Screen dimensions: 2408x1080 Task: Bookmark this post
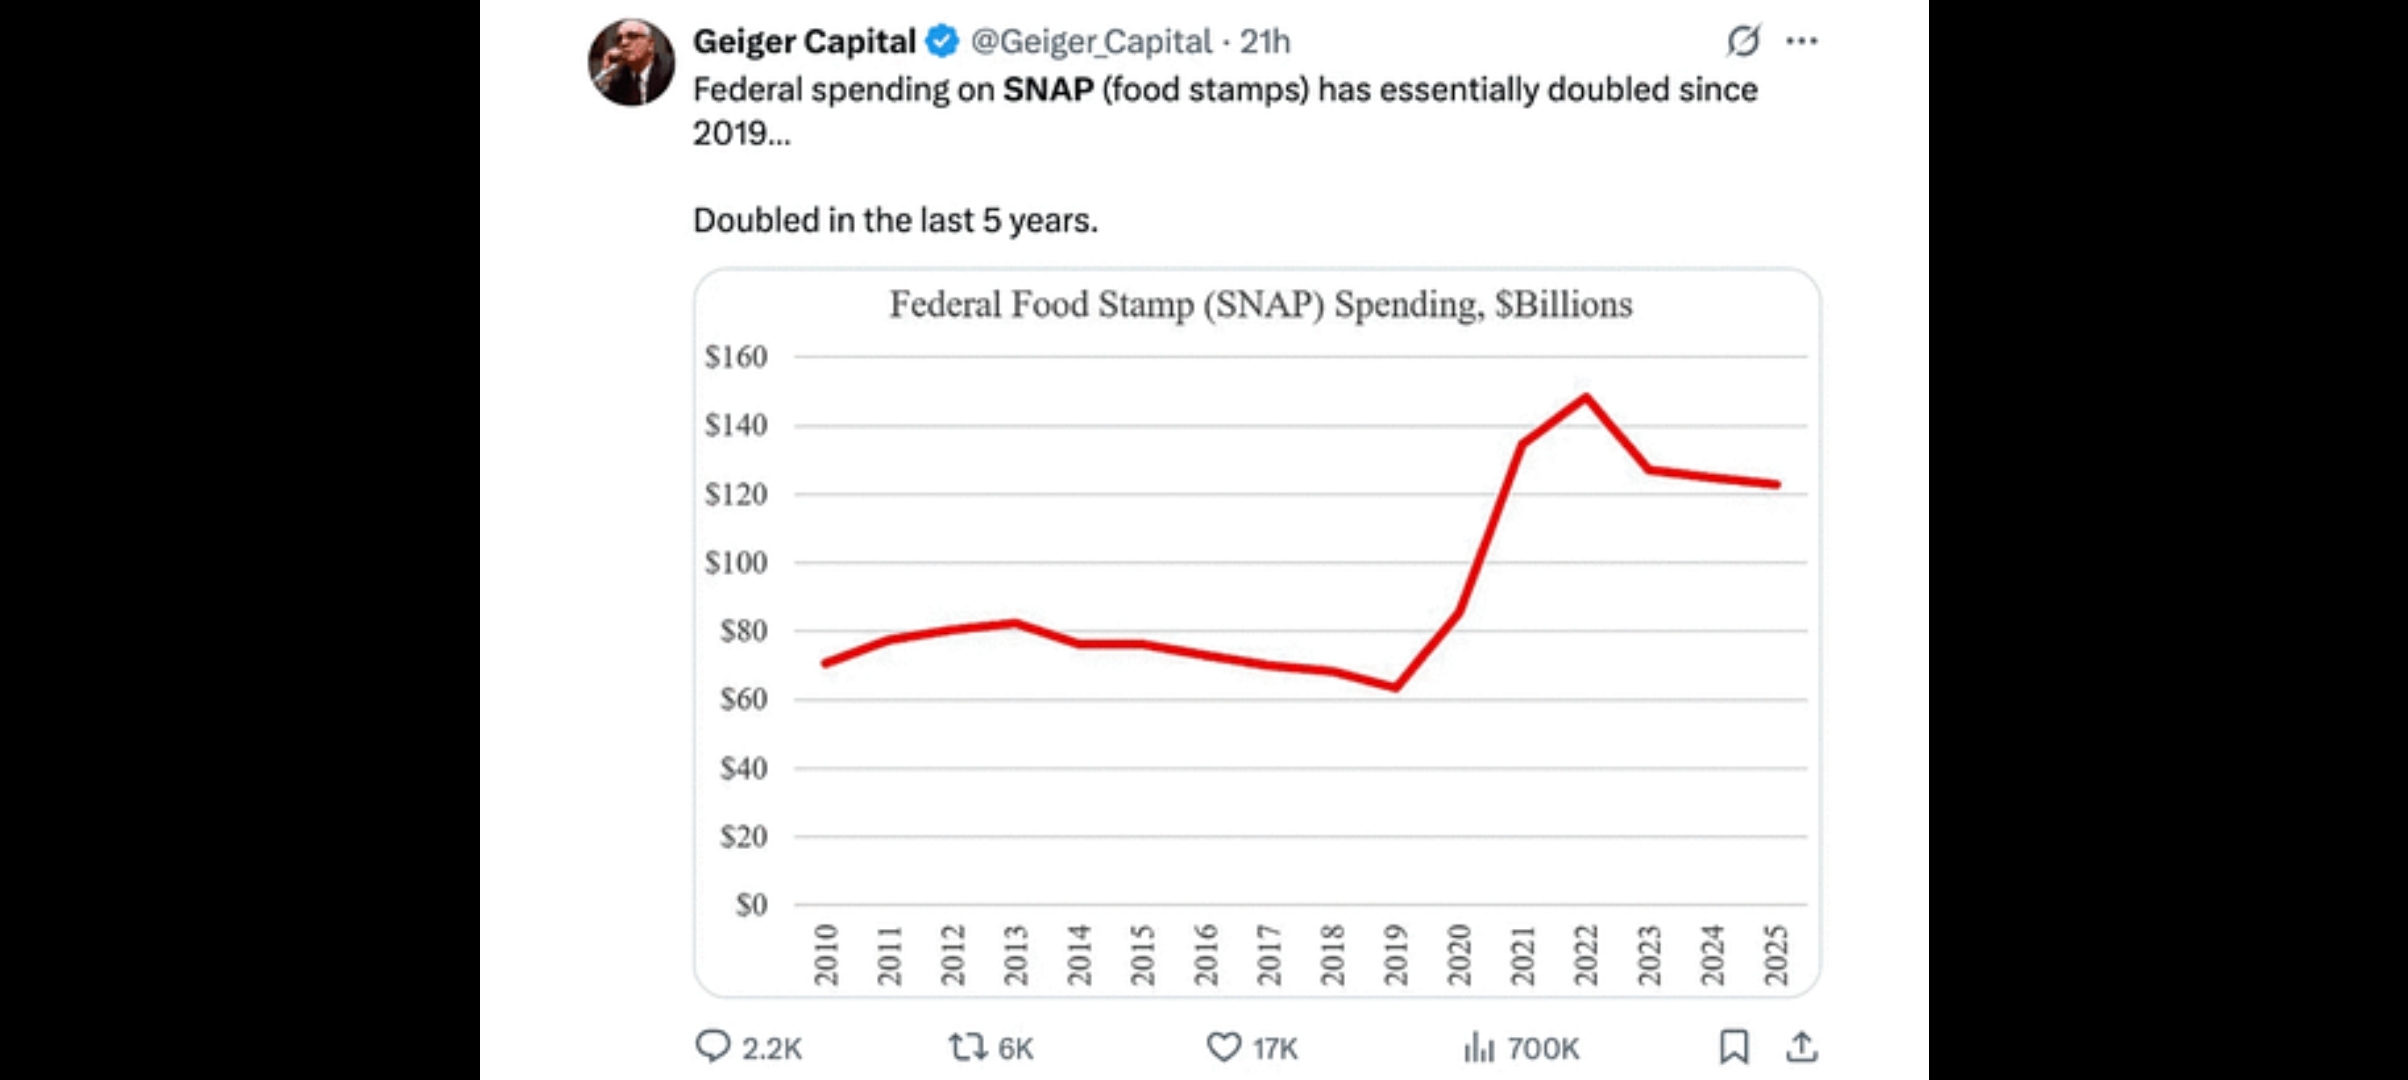pyautogui.click(x=1734, y=1047)
